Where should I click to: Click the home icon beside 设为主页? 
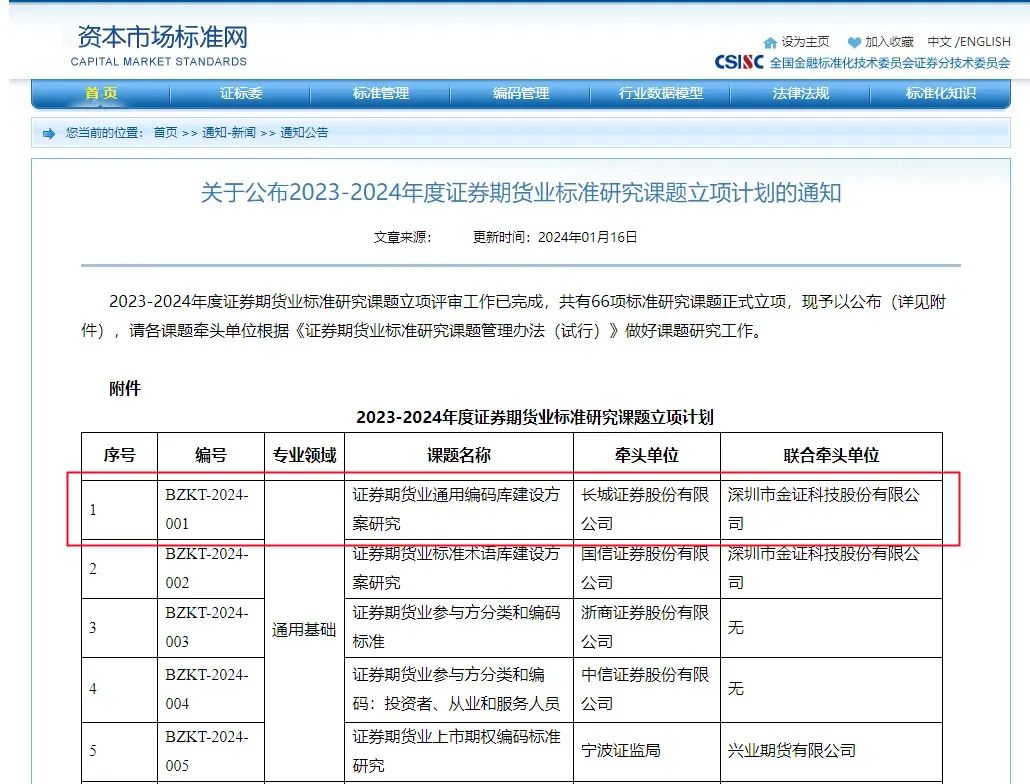(x=770, y=43)
